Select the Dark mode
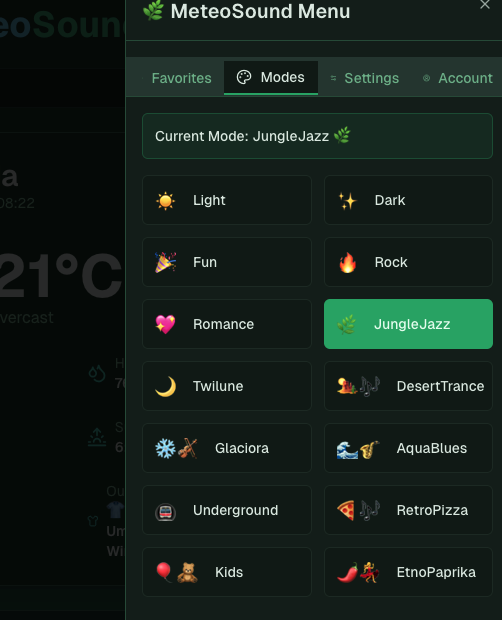Image resolution: width=502 pixels, height=620 pixels. (x=408, y=200)
